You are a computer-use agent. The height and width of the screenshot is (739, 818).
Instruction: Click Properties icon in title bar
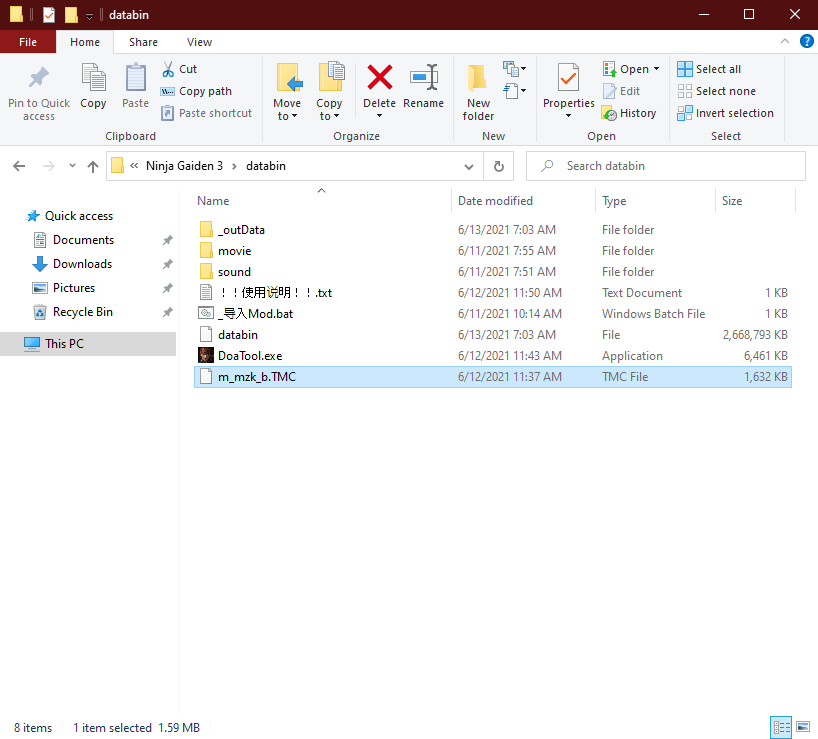pos(49,15)
